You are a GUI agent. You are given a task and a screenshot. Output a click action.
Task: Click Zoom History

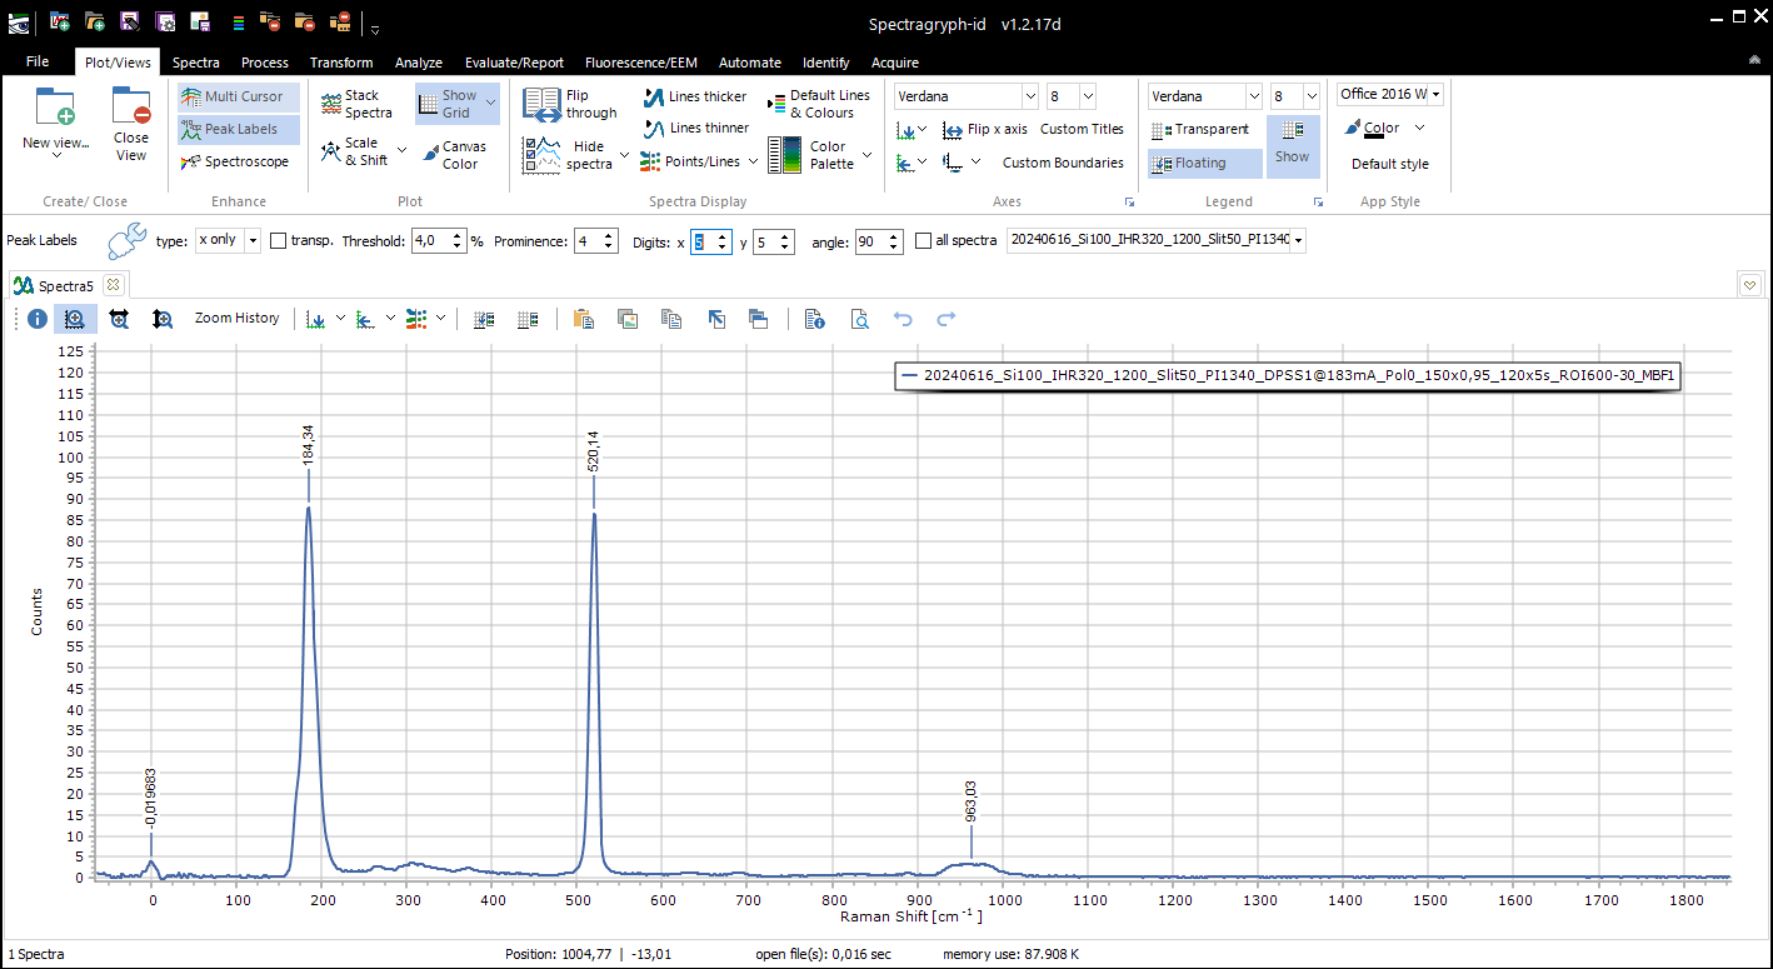coord(237,318)
